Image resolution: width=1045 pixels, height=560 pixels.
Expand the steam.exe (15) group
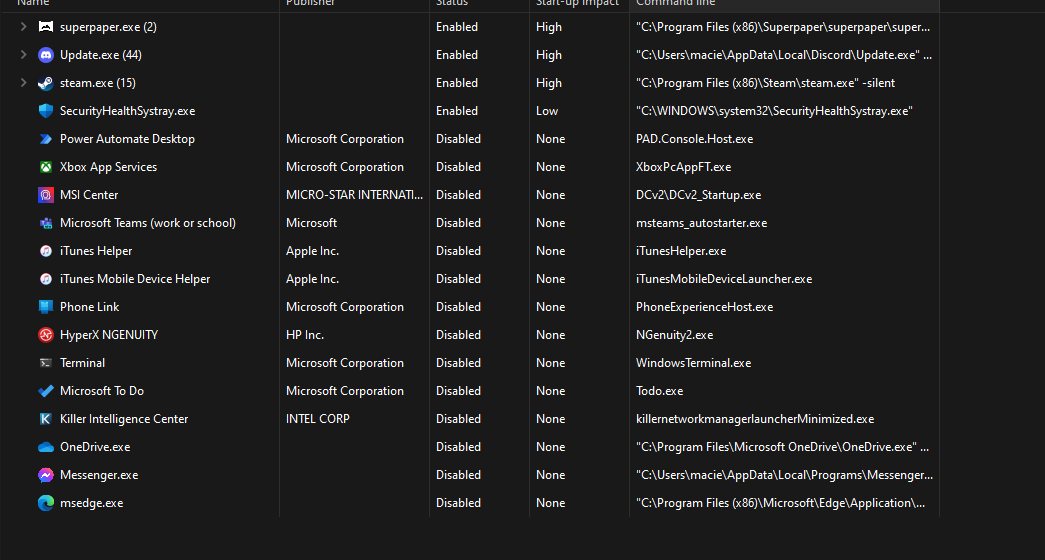point(23,83)
